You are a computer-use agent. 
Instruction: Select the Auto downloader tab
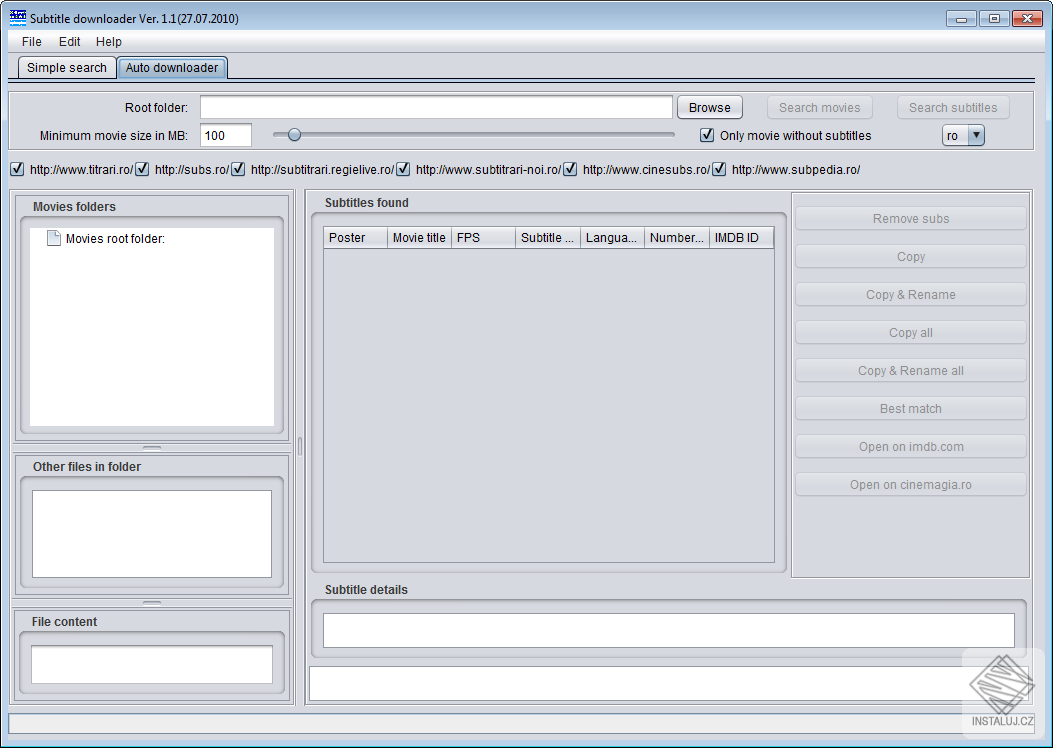[171, 68]
